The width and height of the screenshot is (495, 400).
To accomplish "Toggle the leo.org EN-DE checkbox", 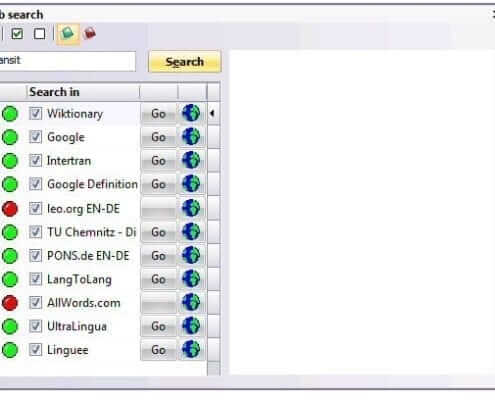I will (x=35, y=208).
